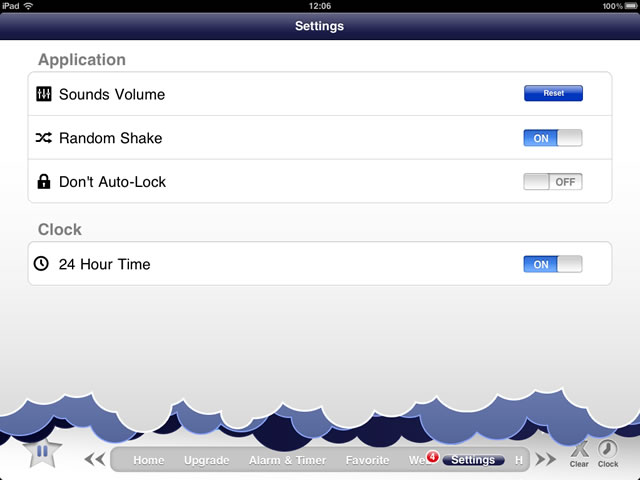Image resolution: width=640 pixels, height=480 pixels.
Task: Tap the Don't Auto-Lock padlock icon
Action: pos(44,182)
